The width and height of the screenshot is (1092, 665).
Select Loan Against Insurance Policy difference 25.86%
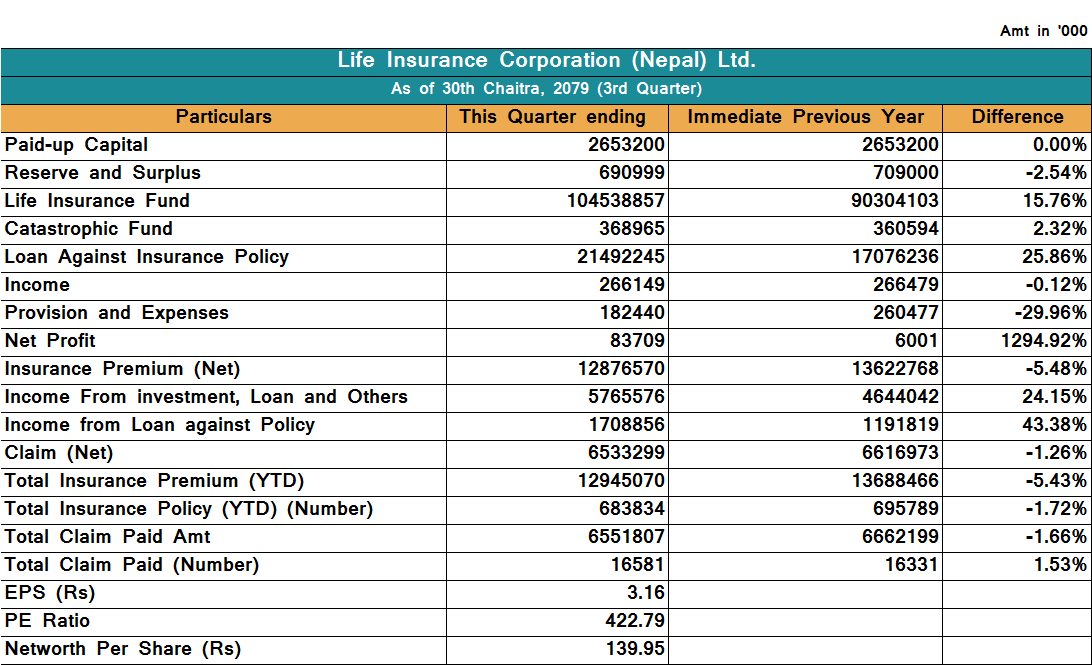point(1055,257)
